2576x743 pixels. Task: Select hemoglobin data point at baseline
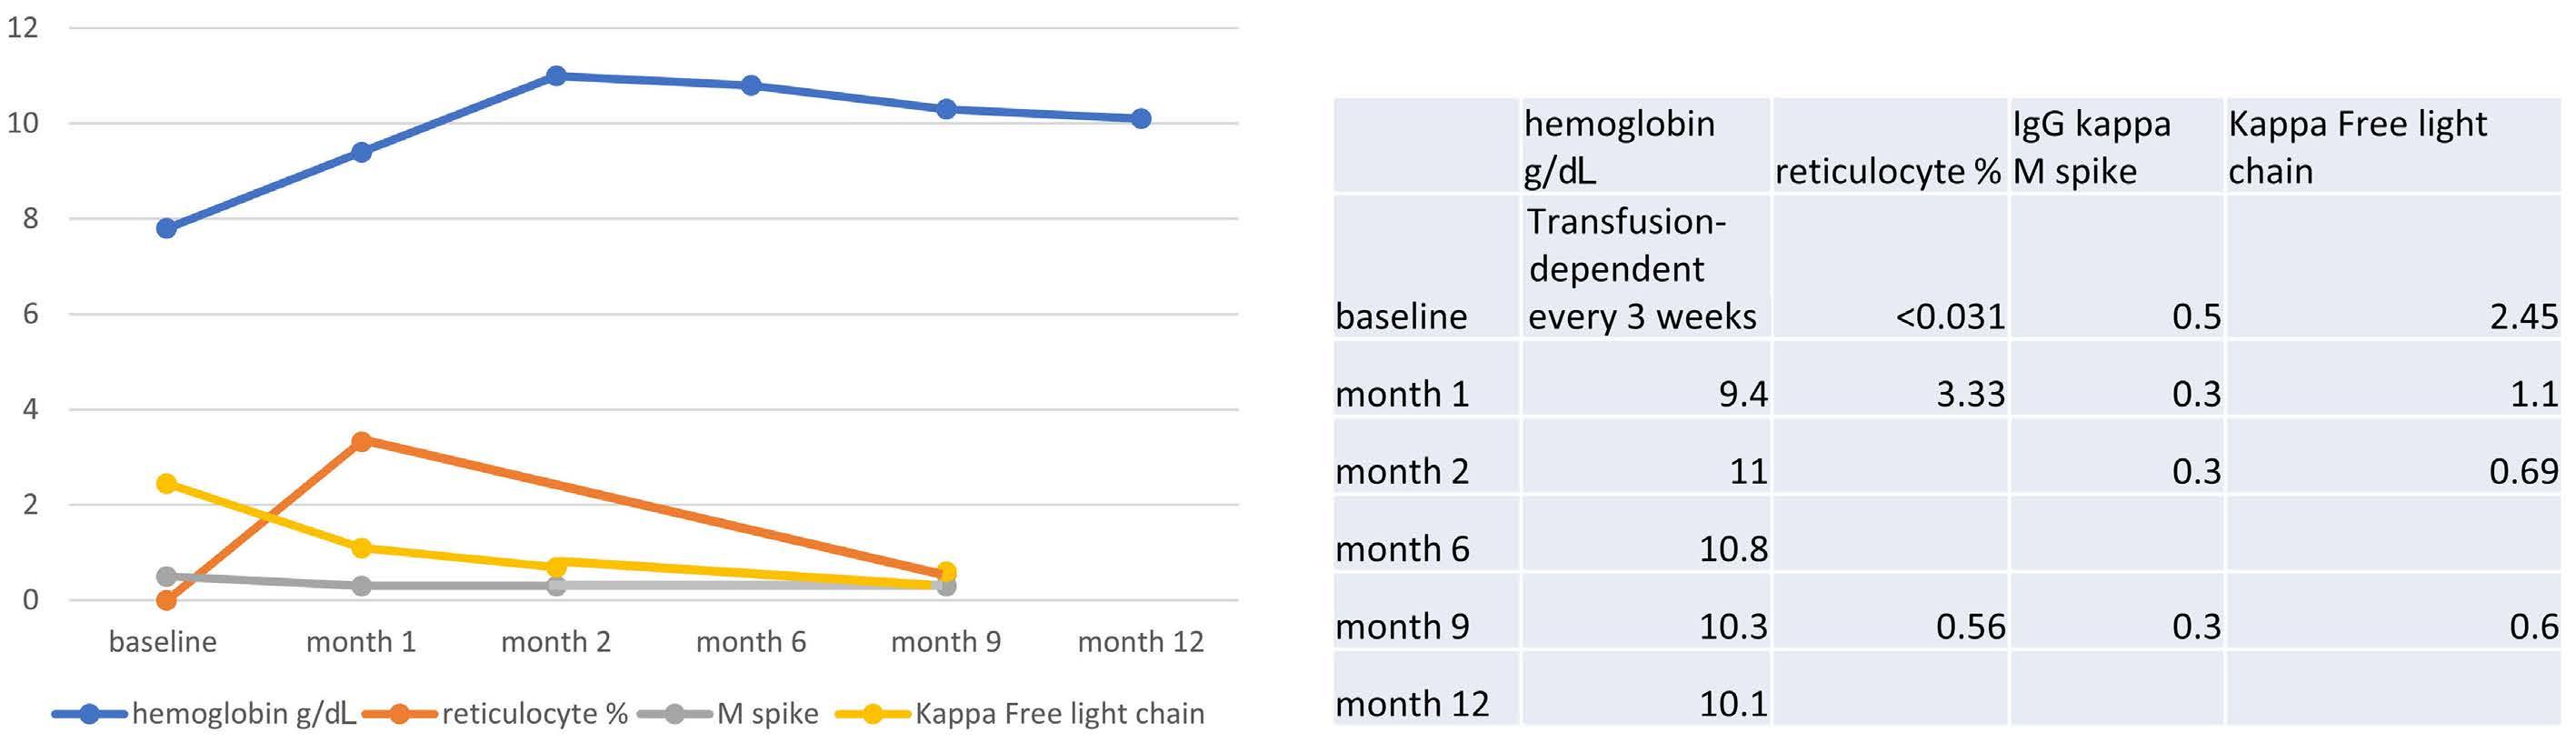[167, 228]
